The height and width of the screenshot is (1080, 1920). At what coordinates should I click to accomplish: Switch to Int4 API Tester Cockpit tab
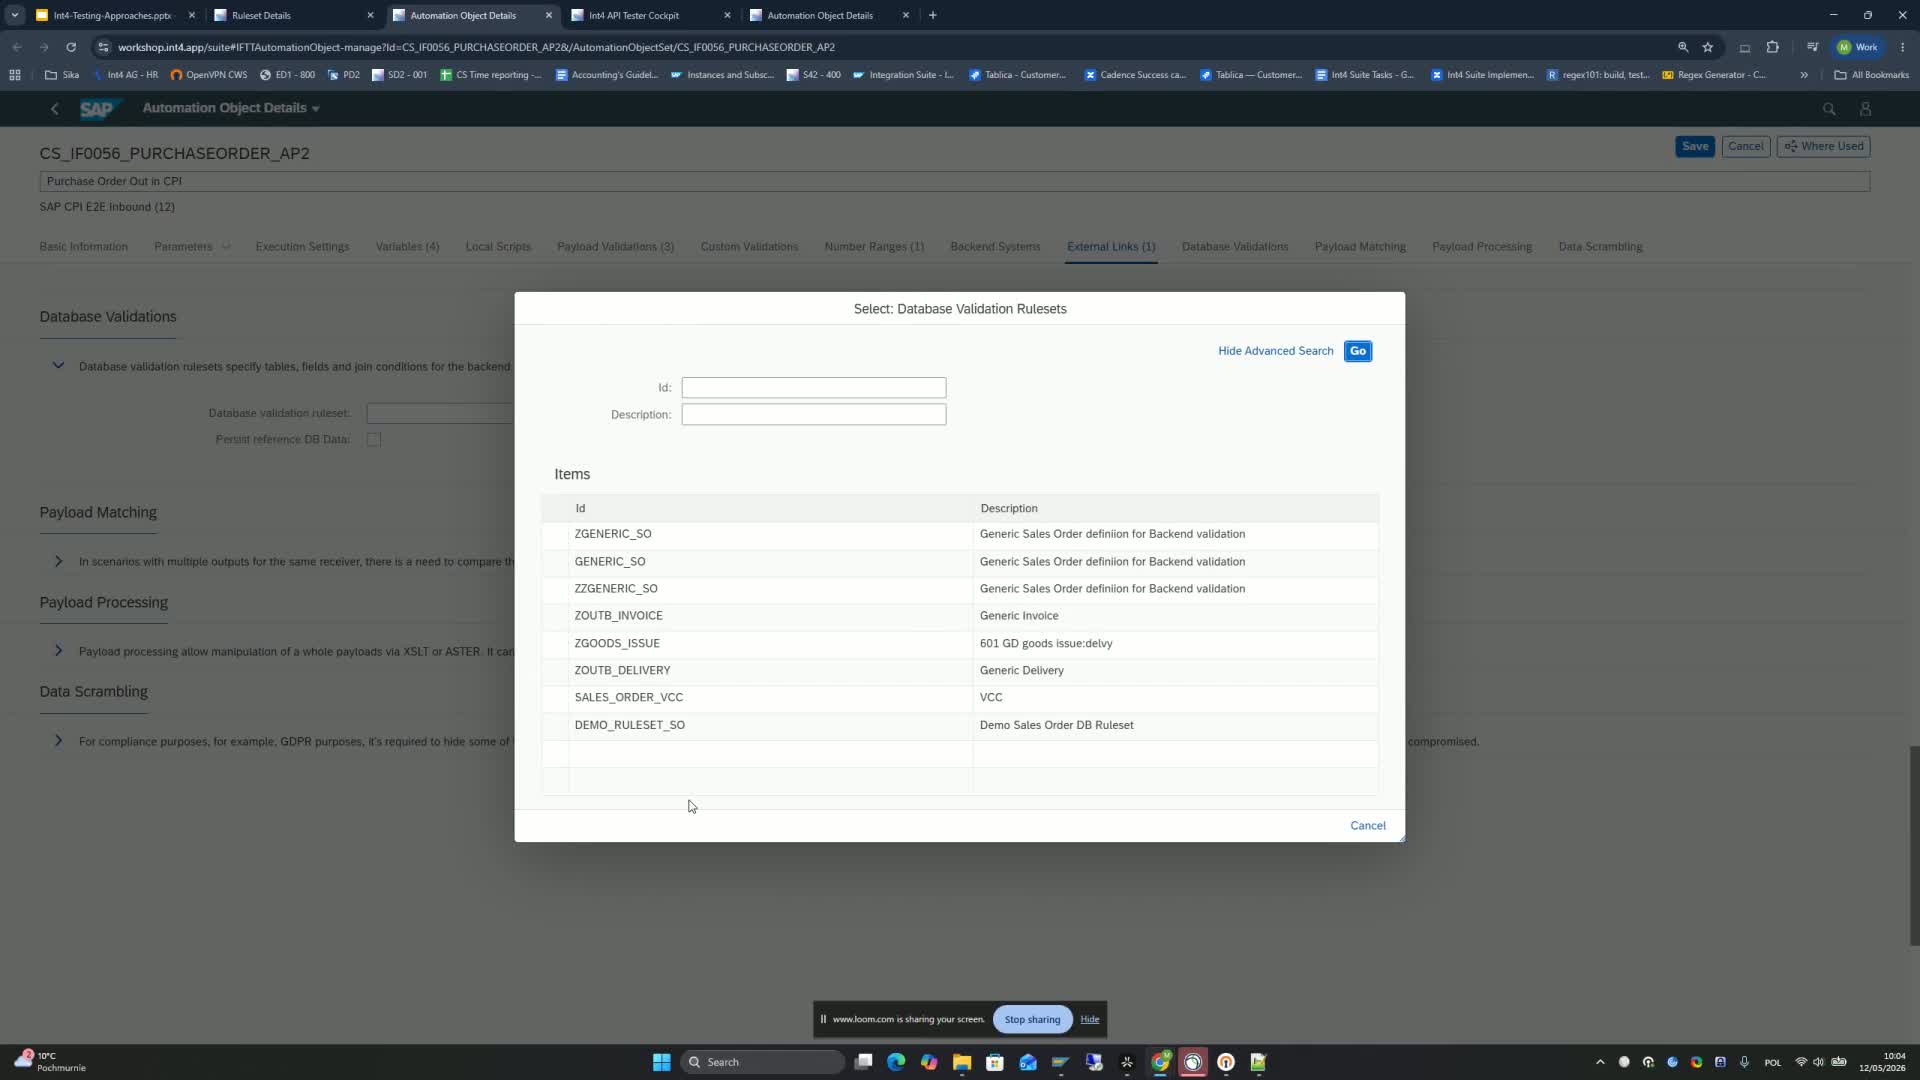[650, 15]
